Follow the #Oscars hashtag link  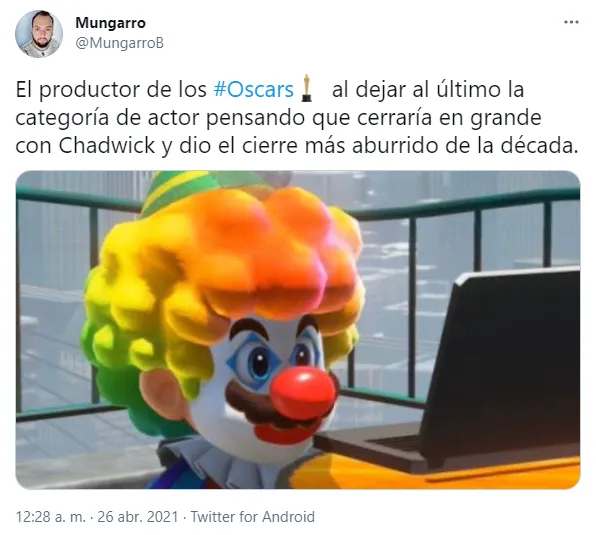click(x=254, y=90)
